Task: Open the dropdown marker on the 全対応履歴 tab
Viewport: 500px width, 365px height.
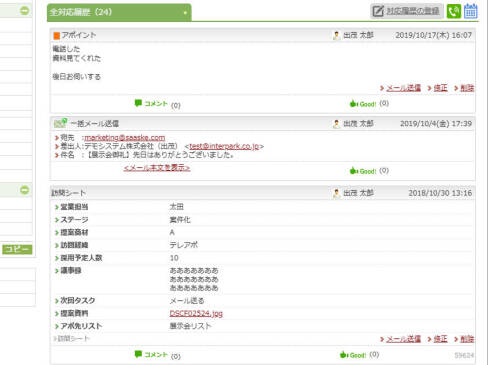Action: point(185,13)
